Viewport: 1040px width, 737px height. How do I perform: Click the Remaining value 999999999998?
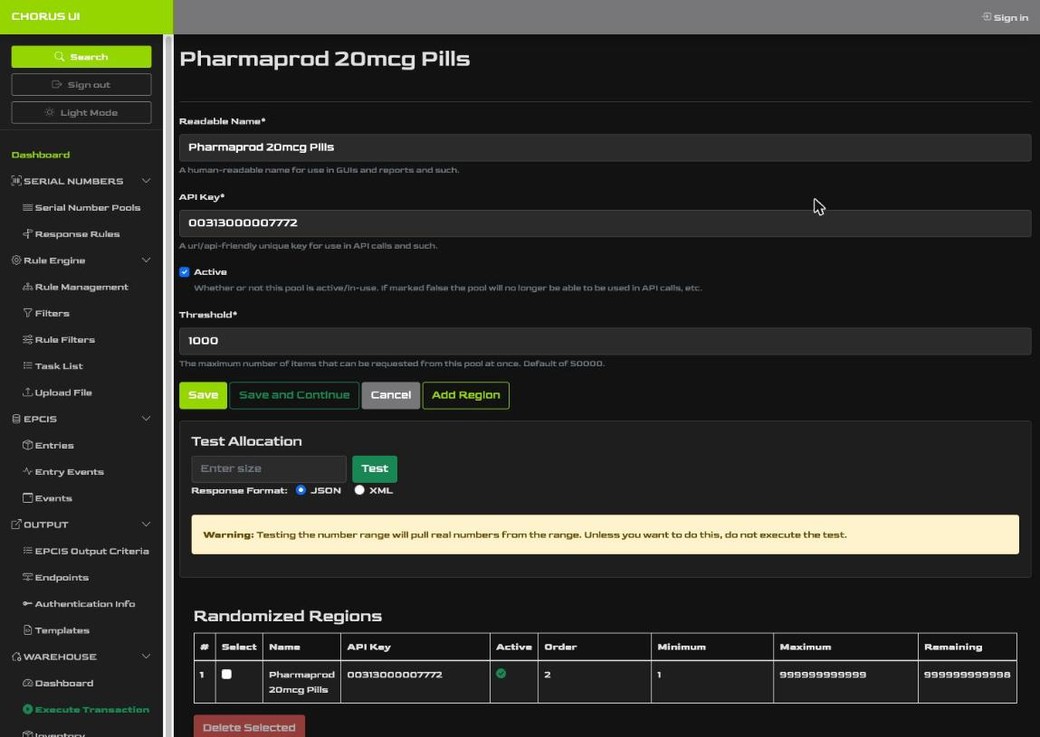(x=967, y=675)
